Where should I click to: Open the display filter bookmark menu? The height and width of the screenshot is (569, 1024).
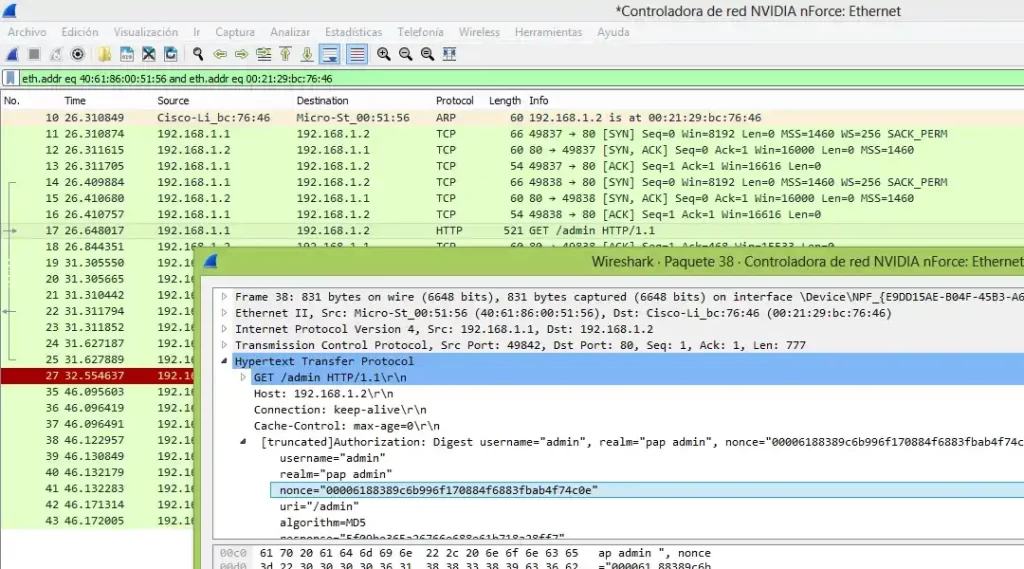pyautogui.click(x=10, y=78)
